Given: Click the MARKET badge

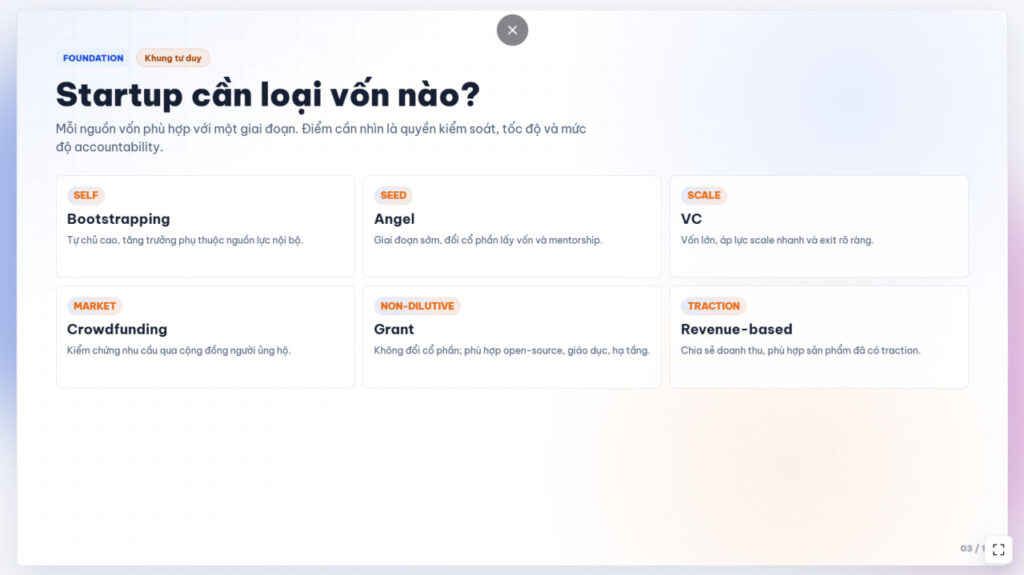Looking at the screenshot, I should pos(95,306).
